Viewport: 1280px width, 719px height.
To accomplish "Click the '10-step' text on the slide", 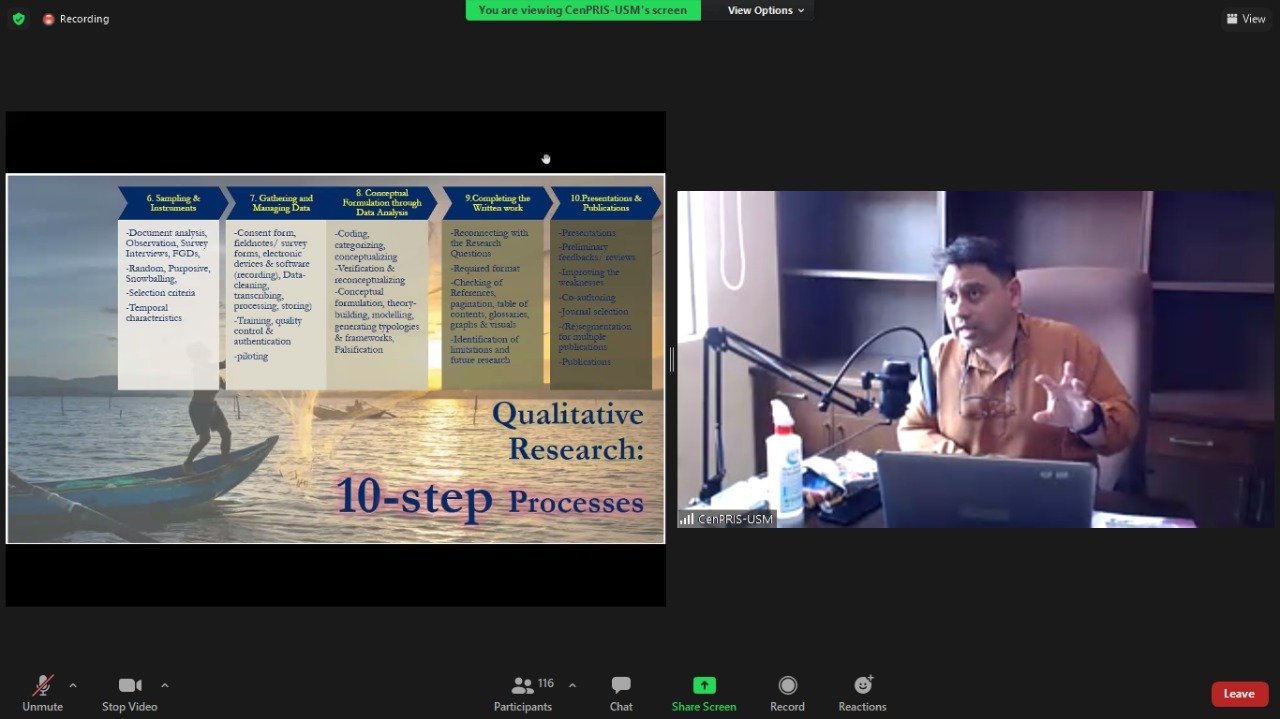I will point(414,496).
